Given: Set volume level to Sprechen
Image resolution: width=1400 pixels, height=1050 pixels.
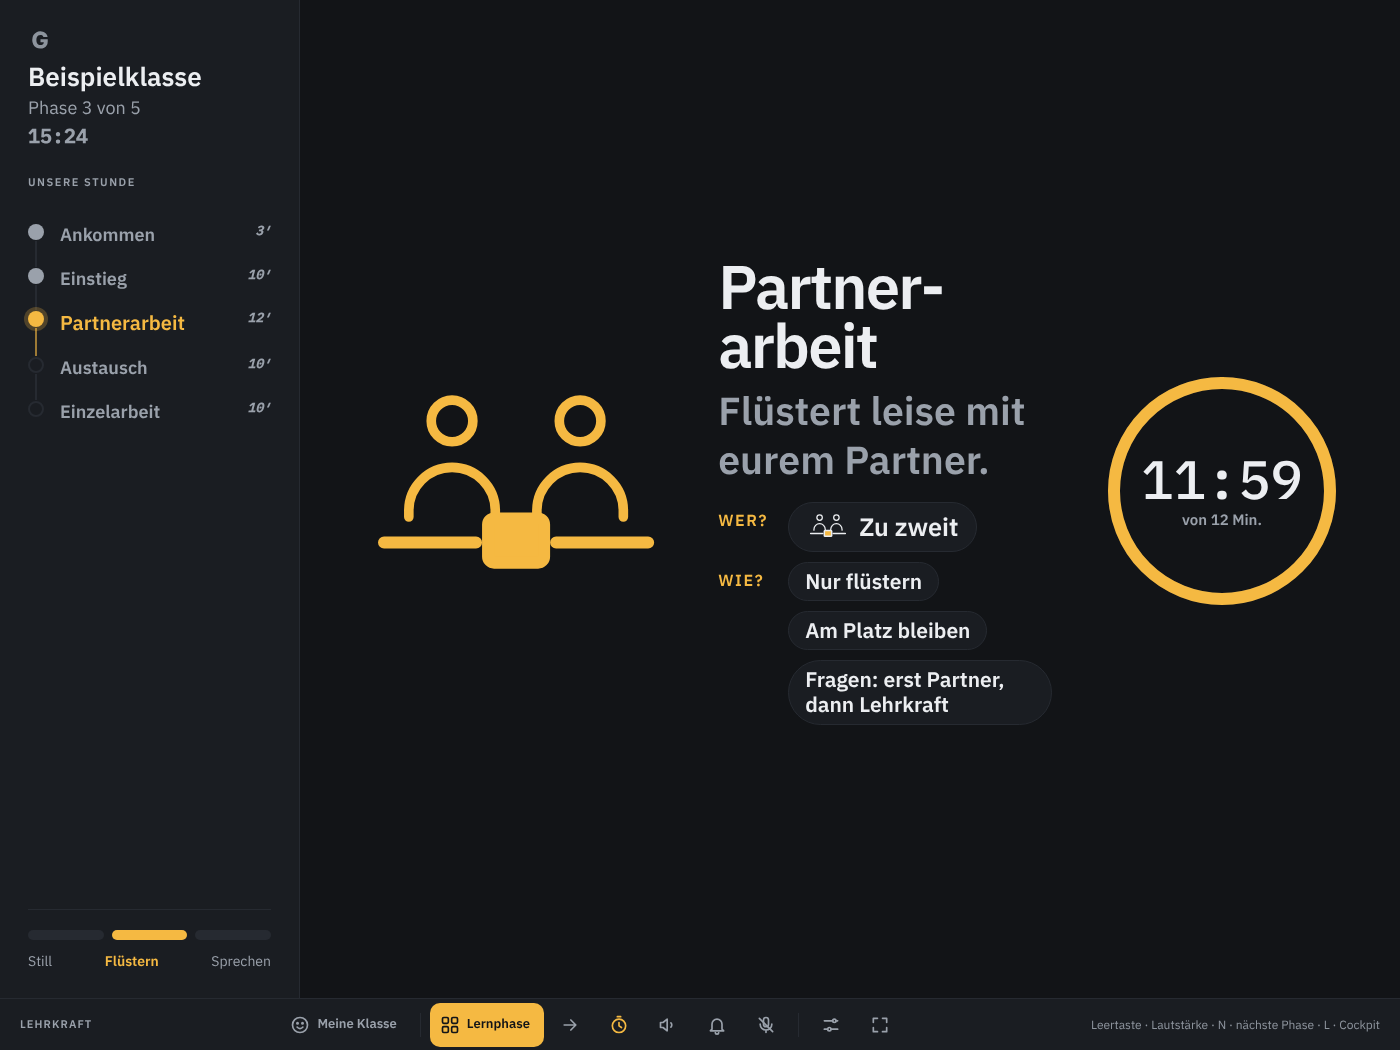Looking at the screenshot, I should [x=241, y=961].
